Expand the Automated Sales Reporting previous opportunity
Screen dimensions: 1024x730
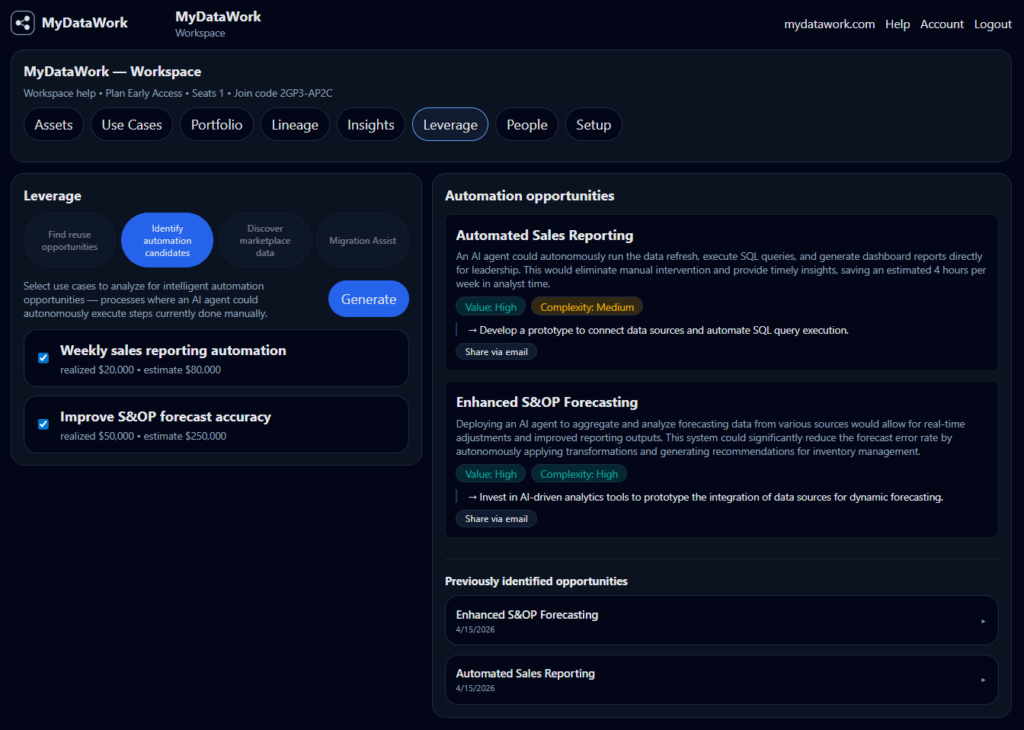[721, 680]
